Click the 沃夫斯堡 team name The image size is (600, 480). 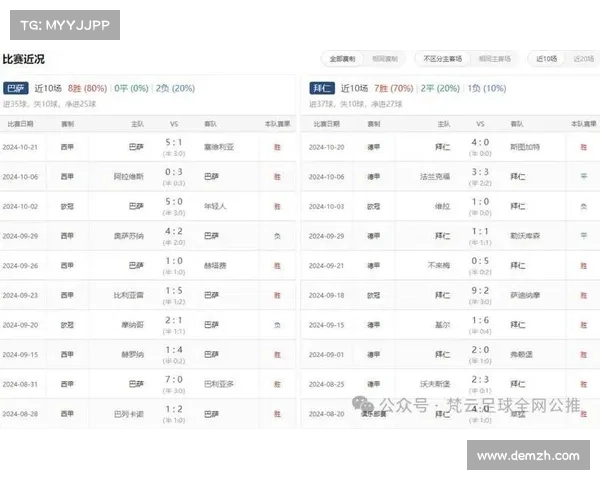[x=435, y=384]
